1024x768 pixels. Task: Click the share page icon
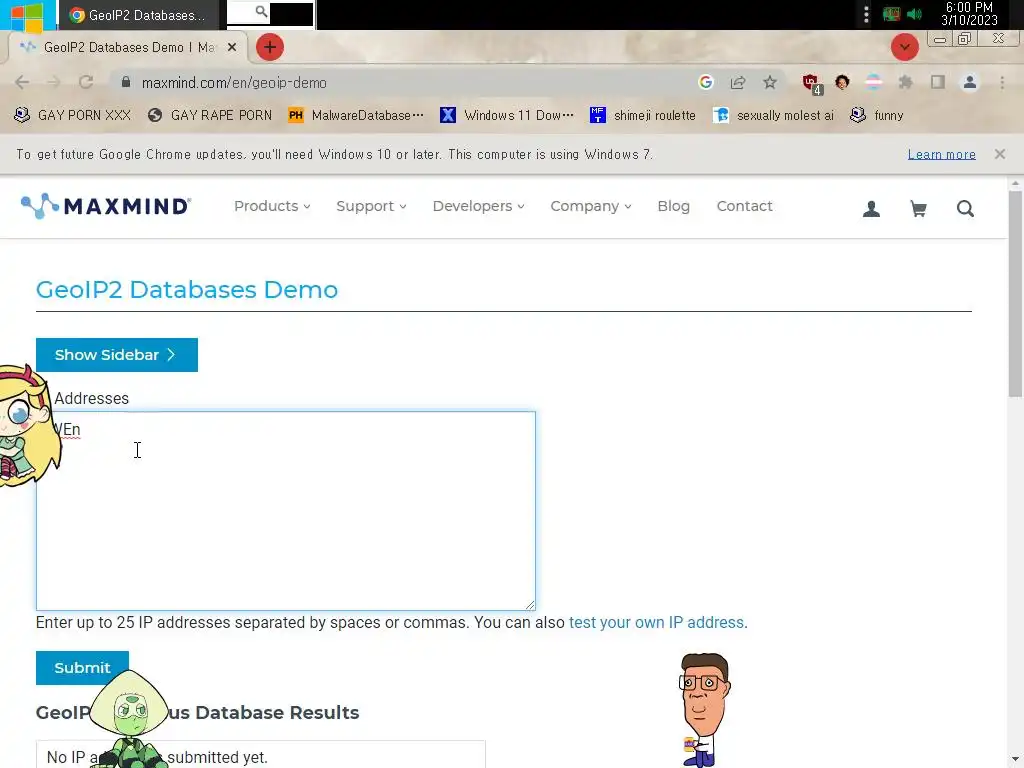(x=738, y=82)
